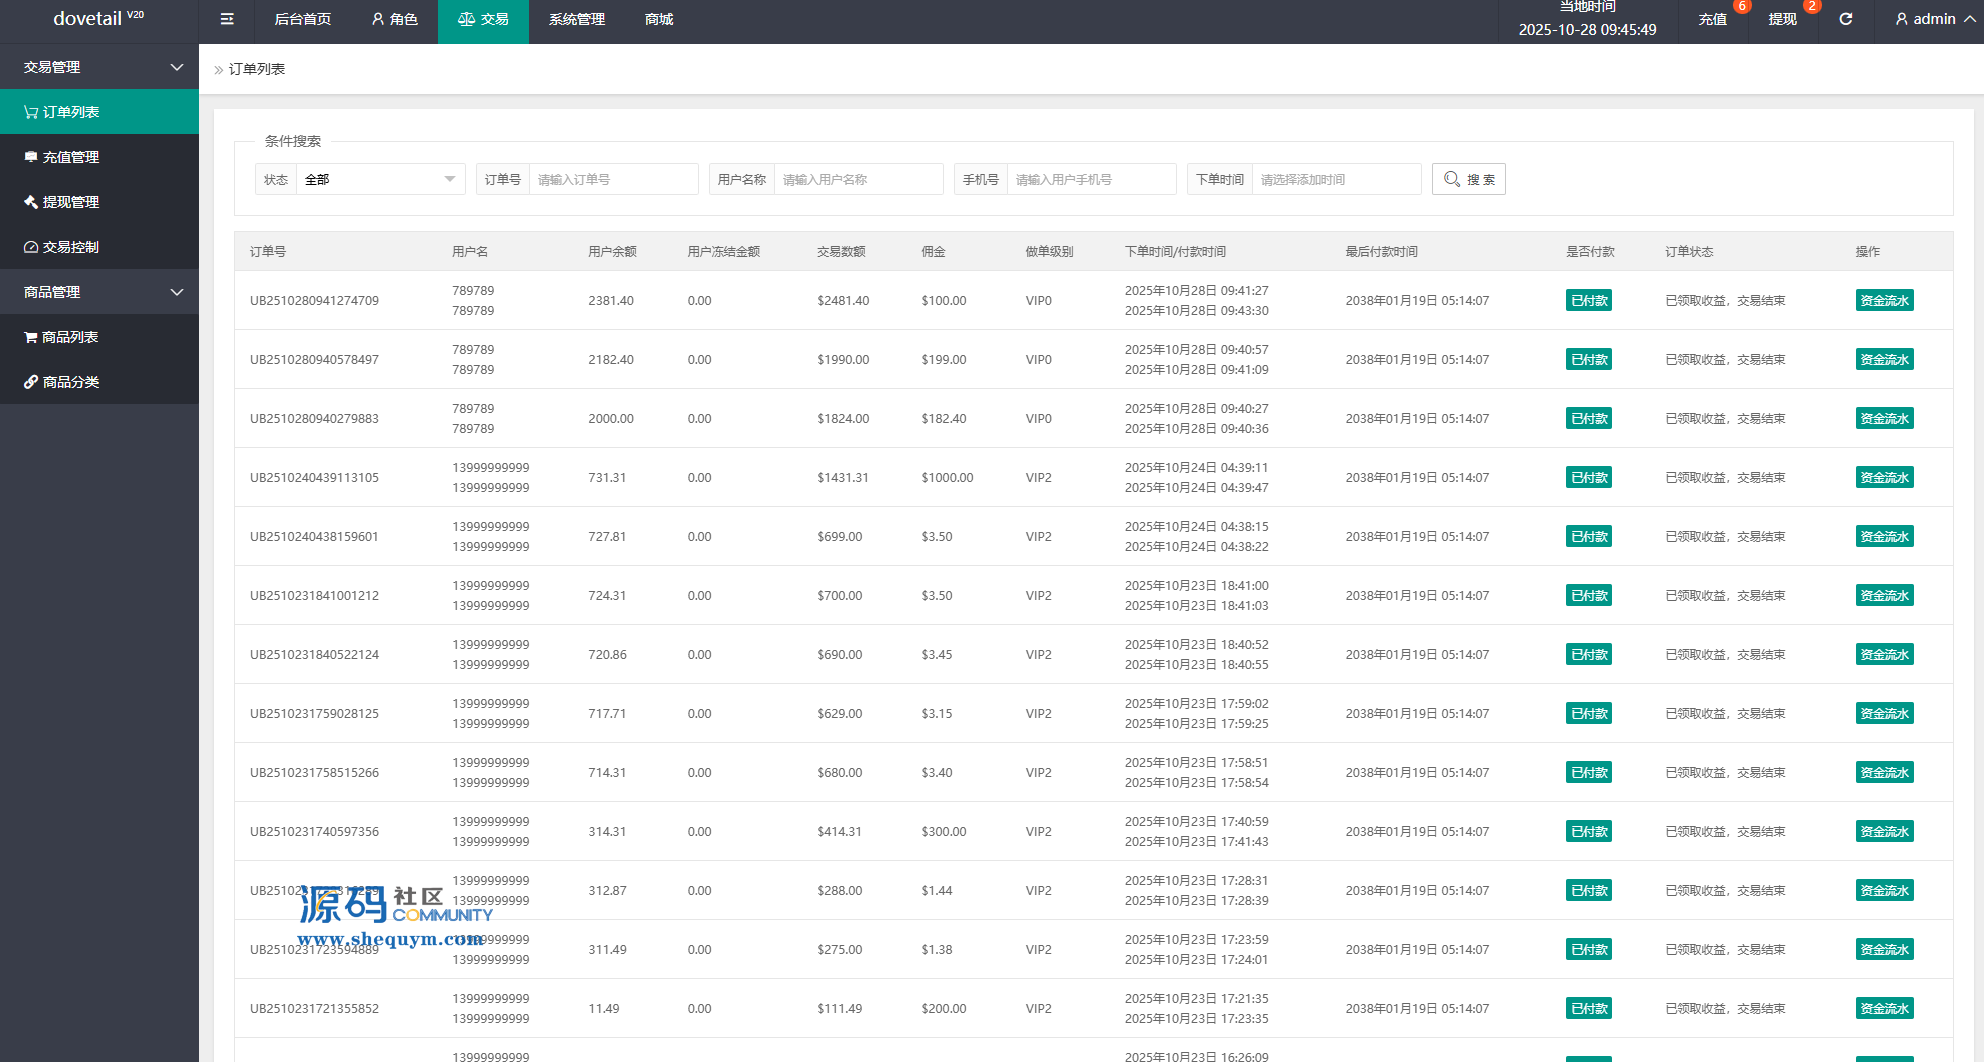
Task: Switch to the 商城 top menu
Action: tap(659, 19)
